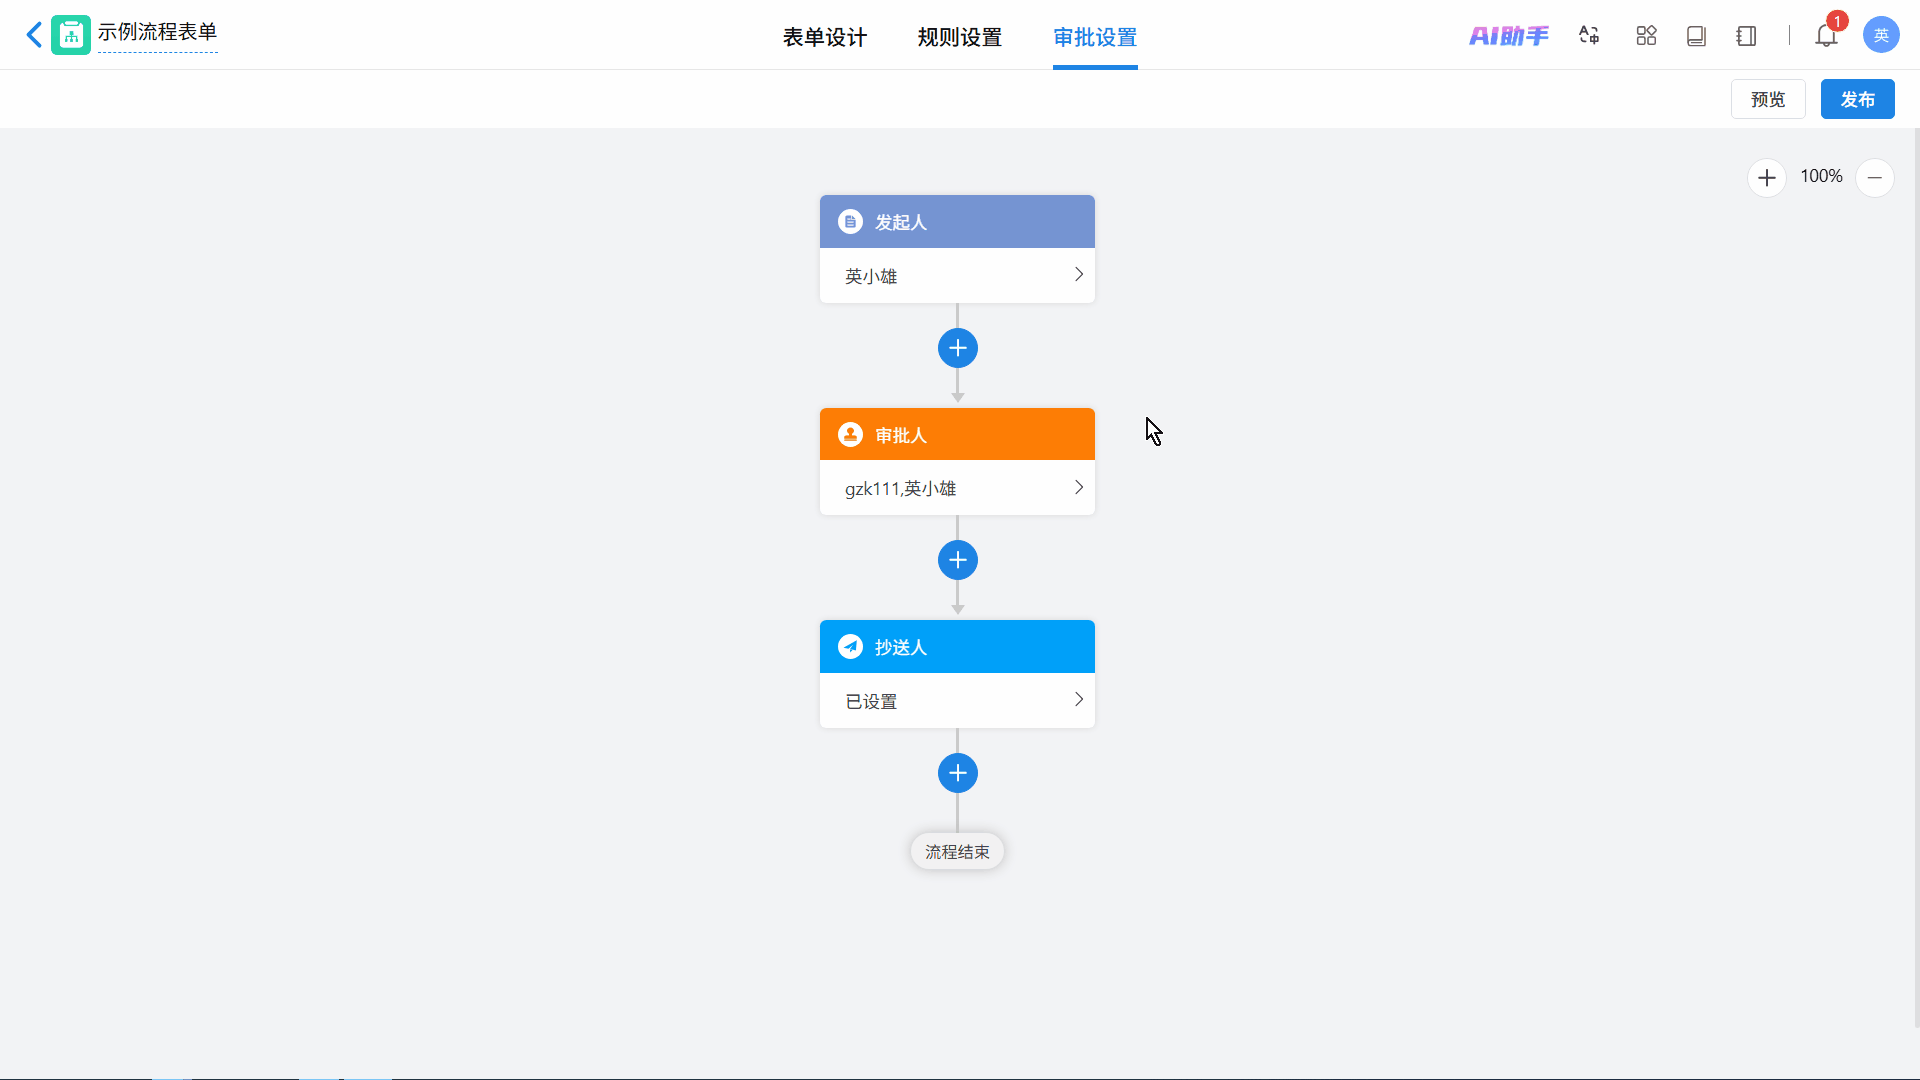Click the 发布 button
The width and height of the screenshot is (1920, 1080).
(1857, 99)
